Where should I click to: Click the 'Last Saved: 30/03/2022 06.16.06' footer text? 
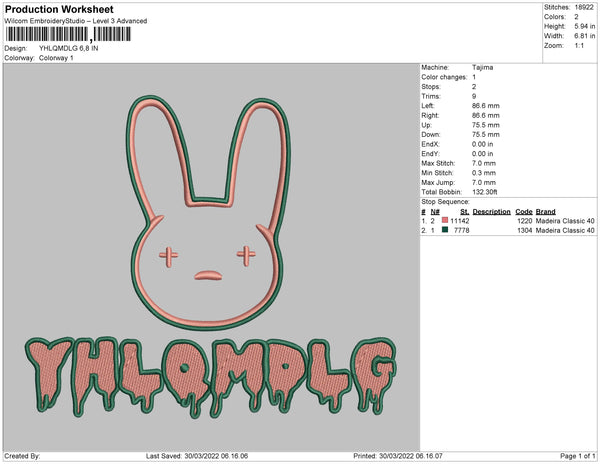click(197, 456)
